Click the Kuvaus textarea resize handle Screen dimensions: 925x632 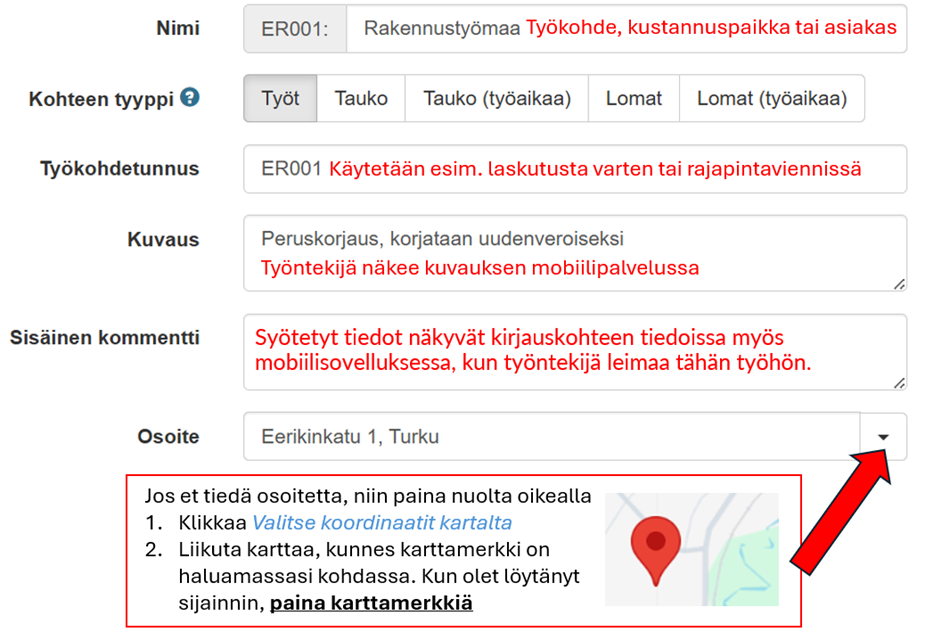tap(899, 284)
